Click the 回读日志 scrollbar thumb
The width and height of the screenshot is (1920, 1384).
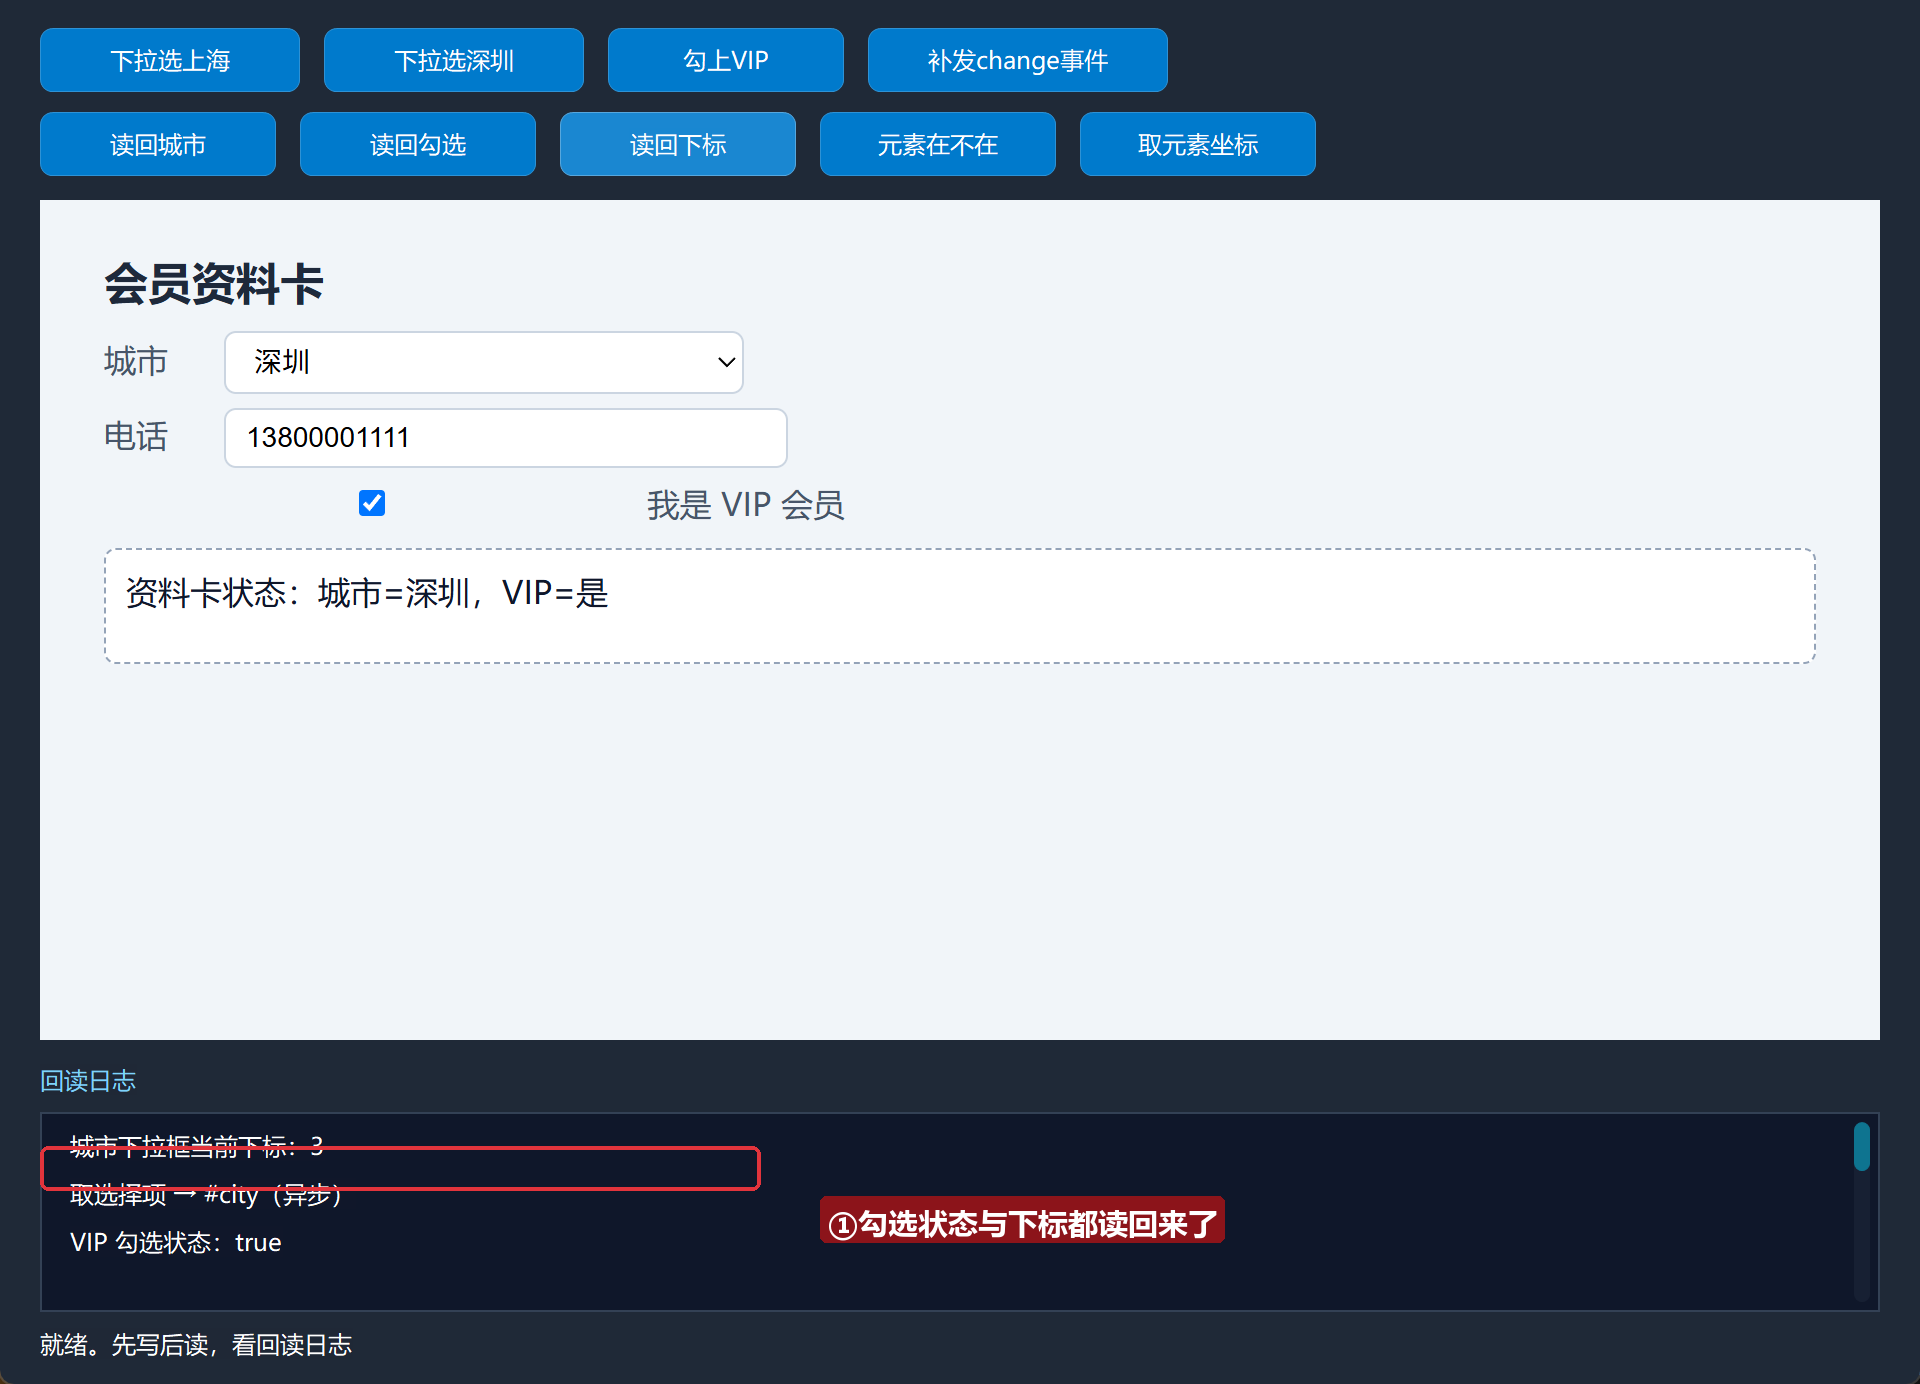(x=1861, y=1146)
